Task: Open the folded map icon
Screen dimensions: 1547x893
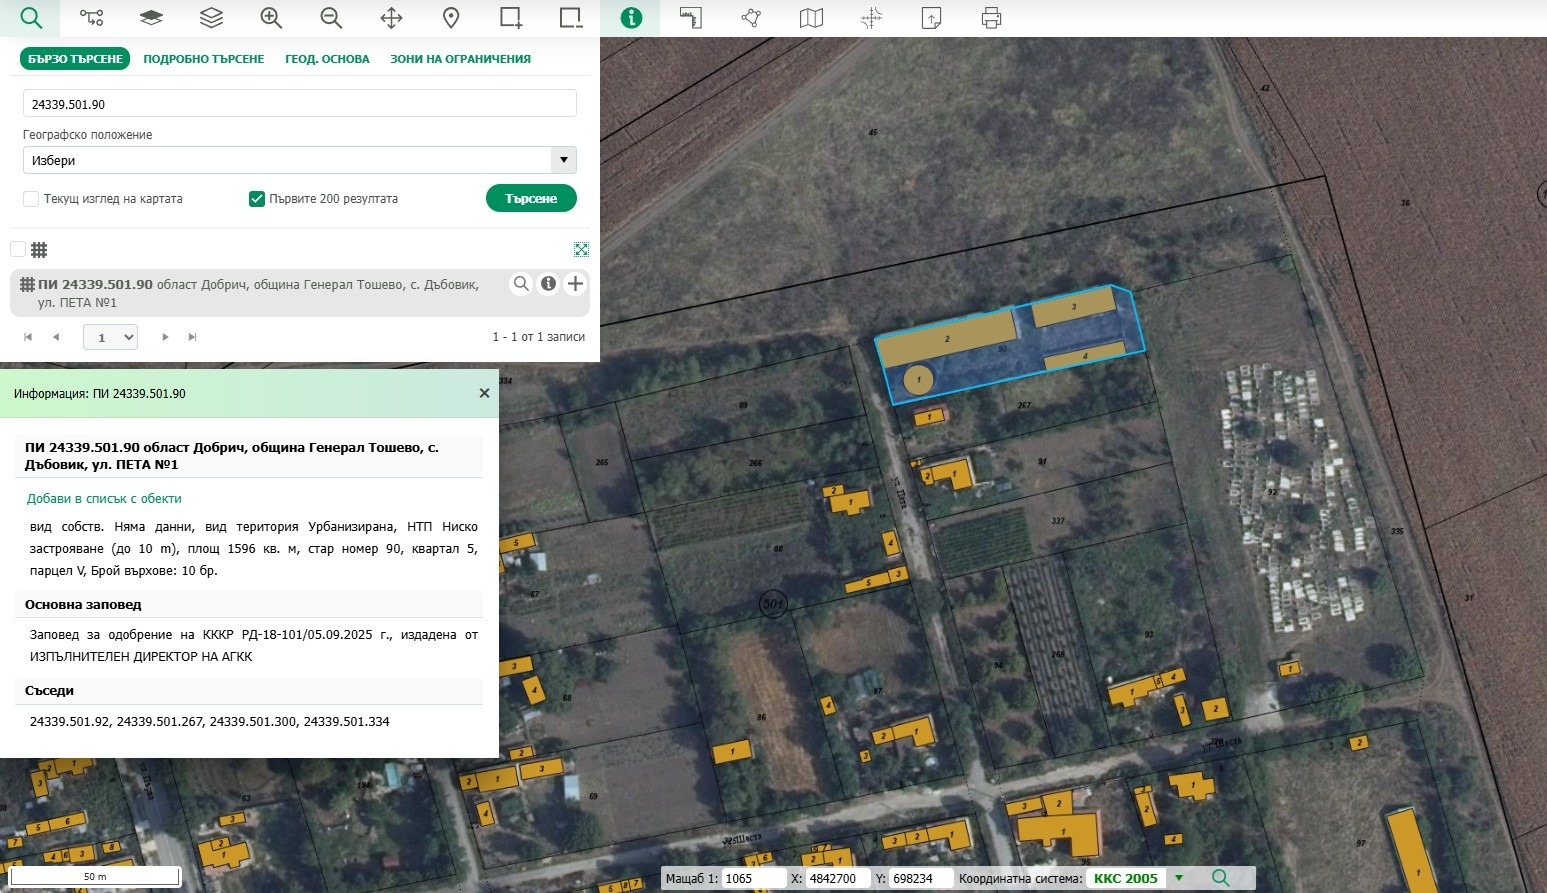Action: [811, 18]
